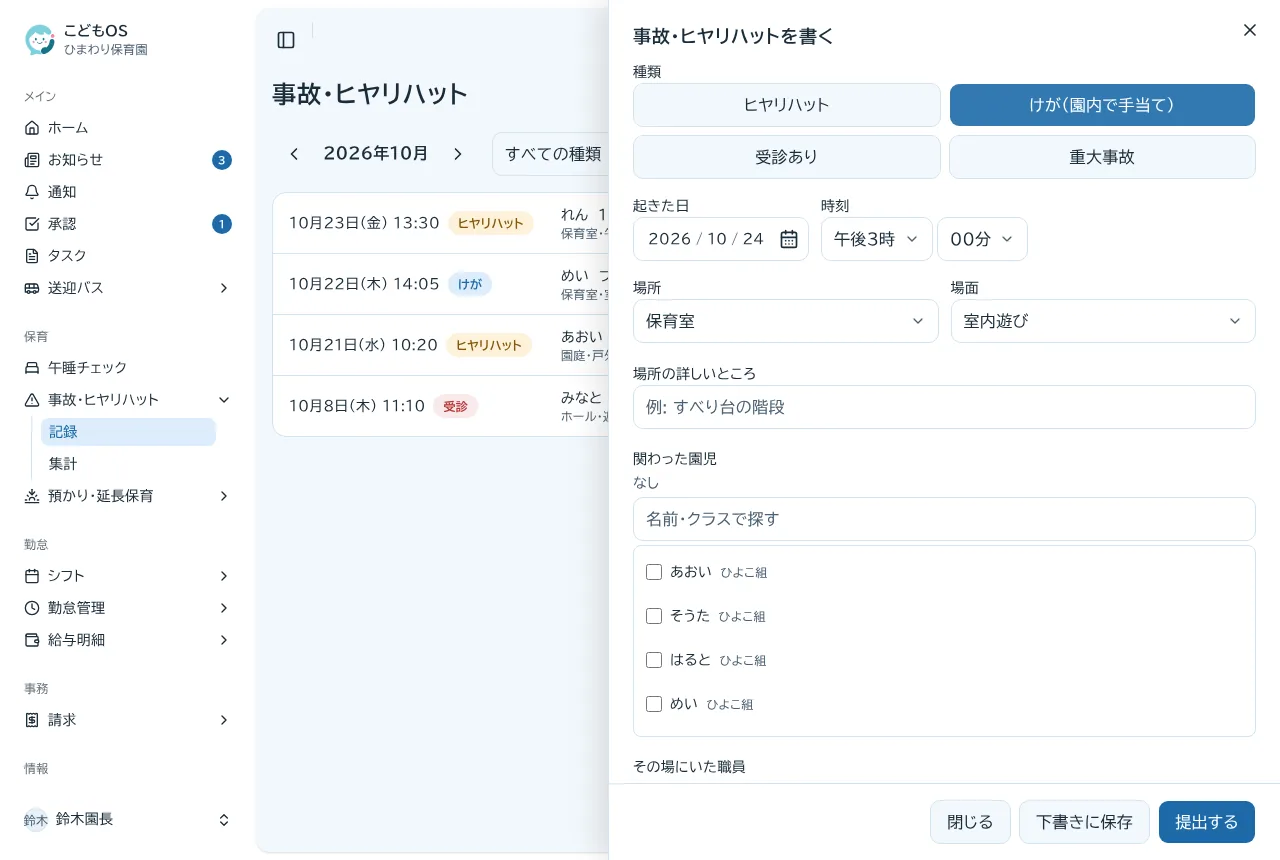Open the 場面 dropdown showing 室内遊び
This screenshot has height=860, width=1280.
(1103, 321)
